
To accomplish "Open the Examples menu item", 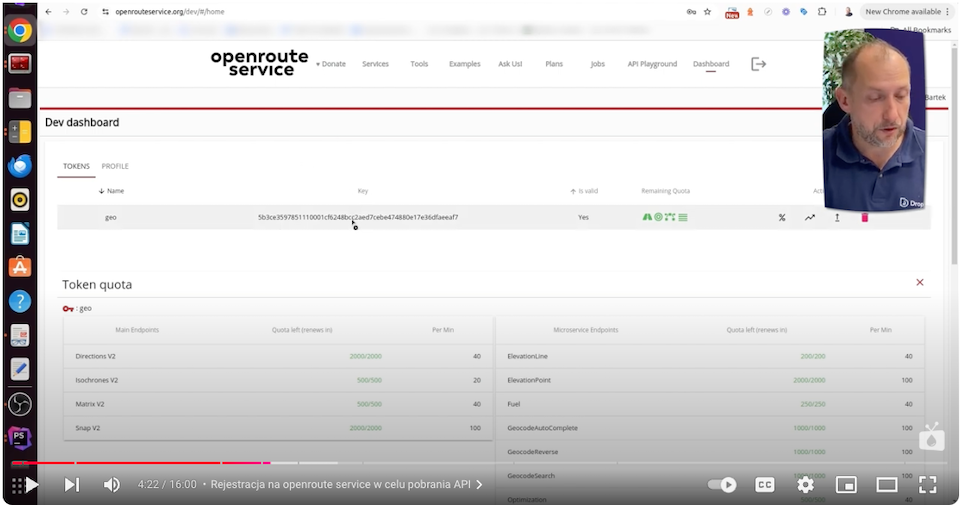I will [x=465, y=64].
